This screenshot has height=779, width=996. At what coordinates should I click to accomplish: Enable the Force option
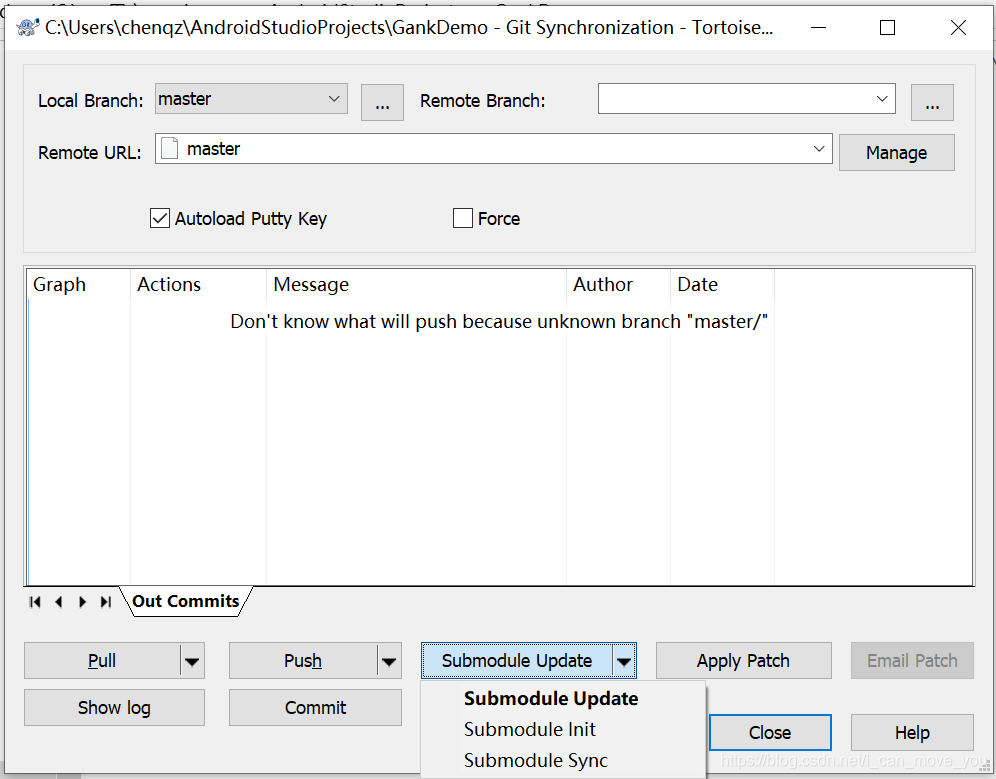(x=462, y=218)
